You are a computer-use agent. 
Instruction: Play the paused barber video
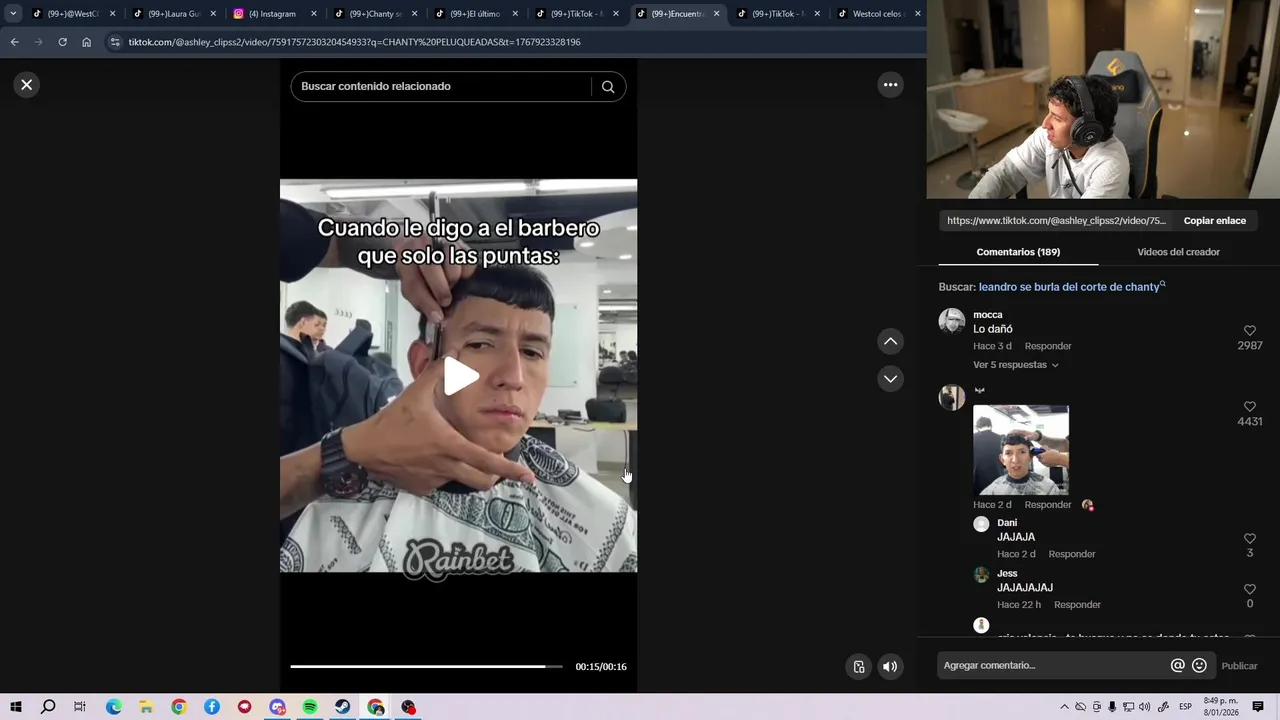[460, 376]
